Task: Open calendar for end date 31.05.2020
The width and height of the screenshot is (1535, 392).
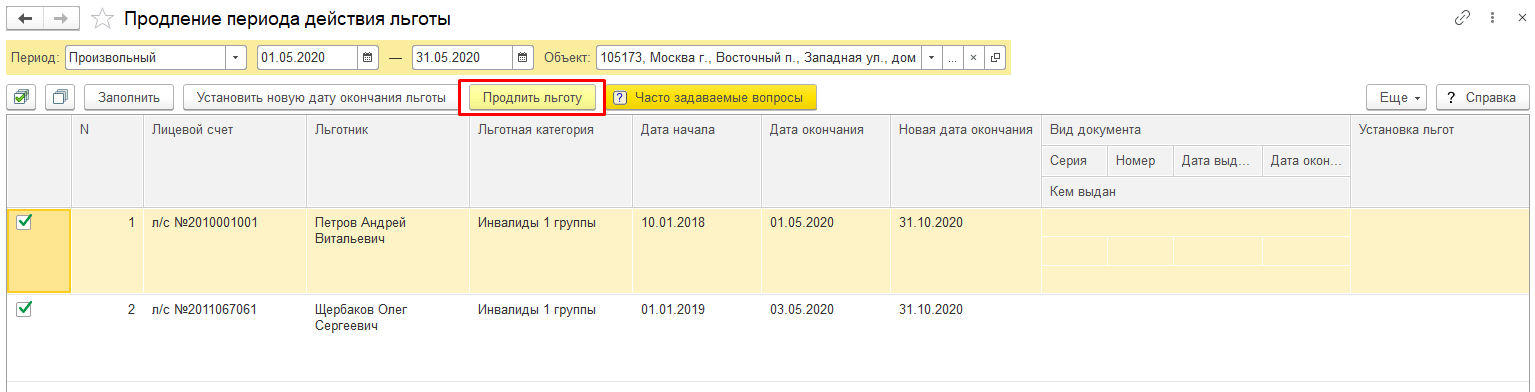Action: pos(524,57)
